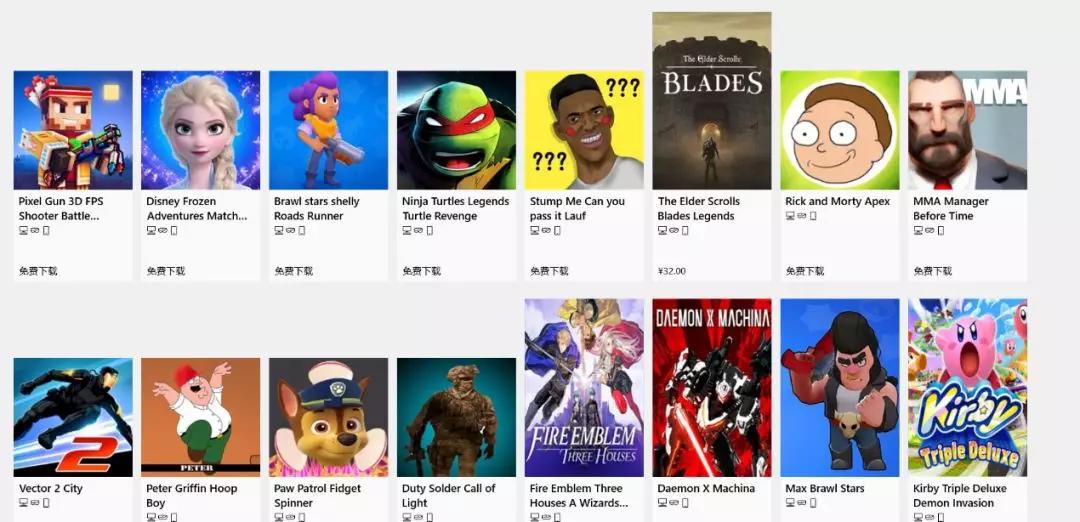The image size is (1080, 522).
Task: Open The Elder Scrolls Blades cover art
Action: (x=712, y=101)
